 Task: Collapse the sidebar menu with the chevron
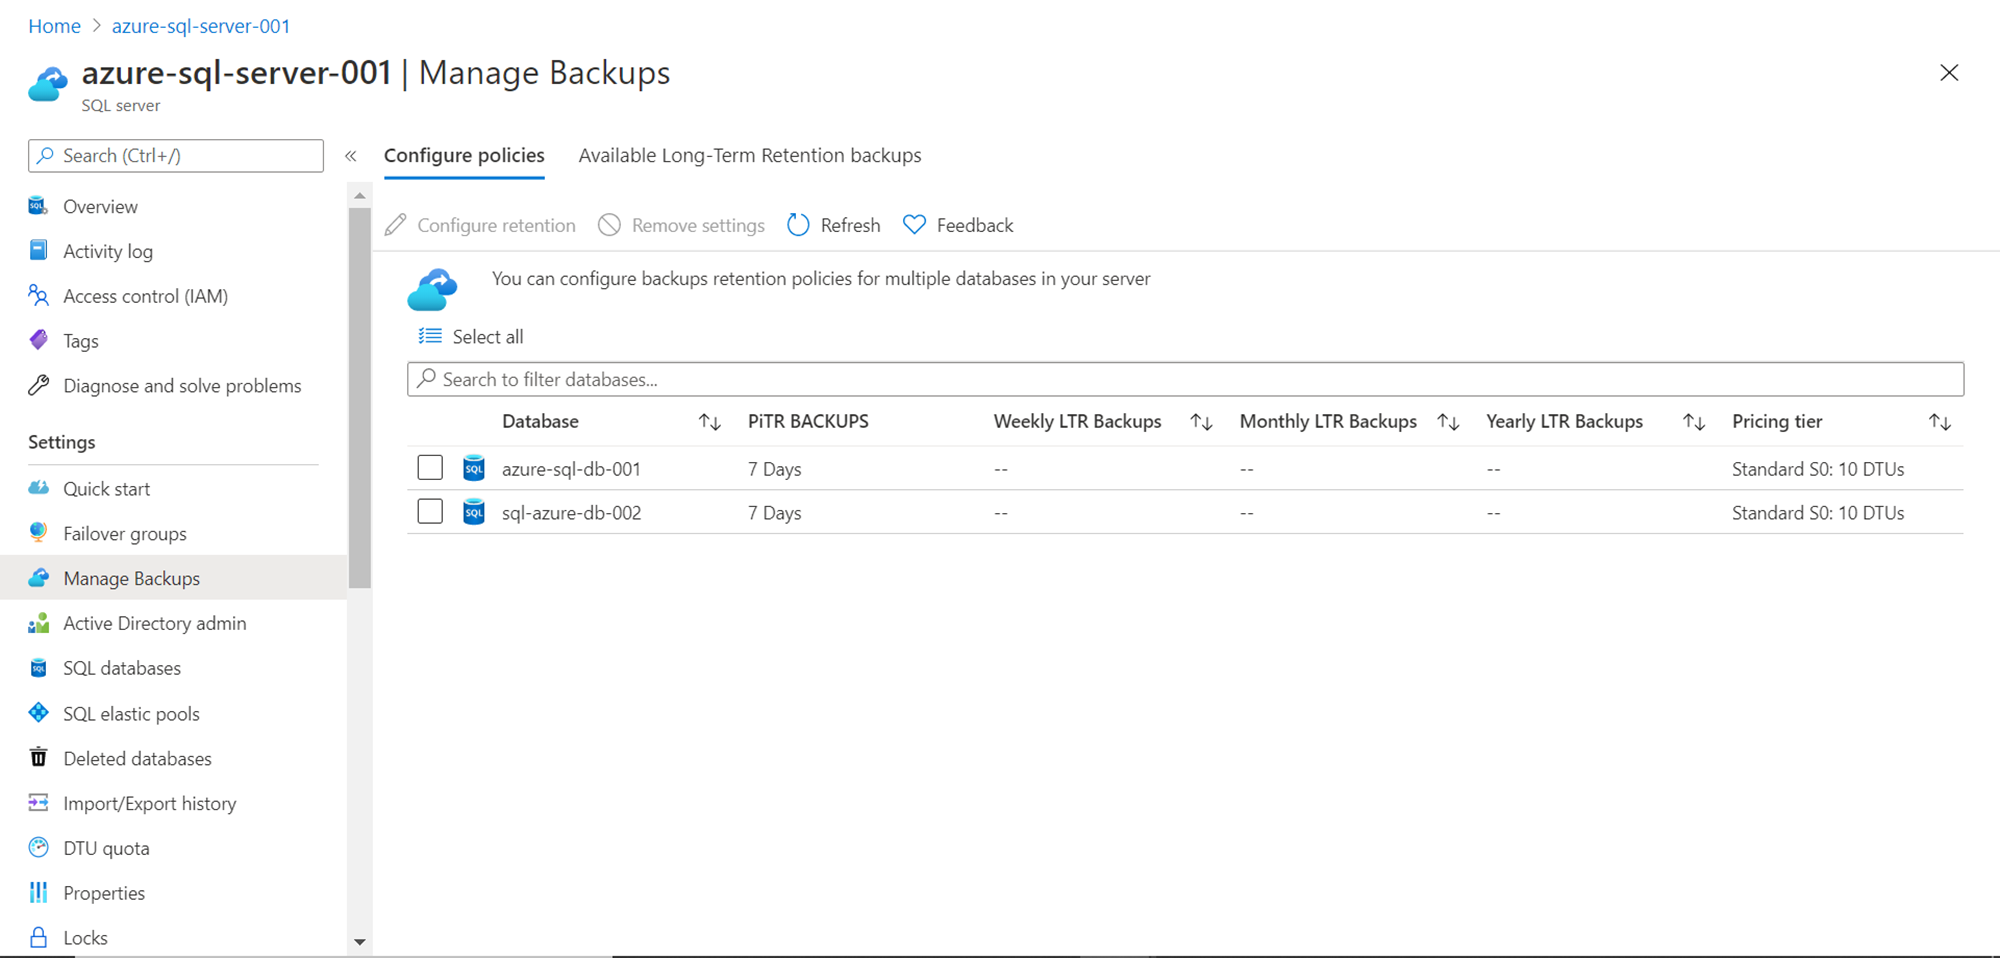(x=351, y=156)
